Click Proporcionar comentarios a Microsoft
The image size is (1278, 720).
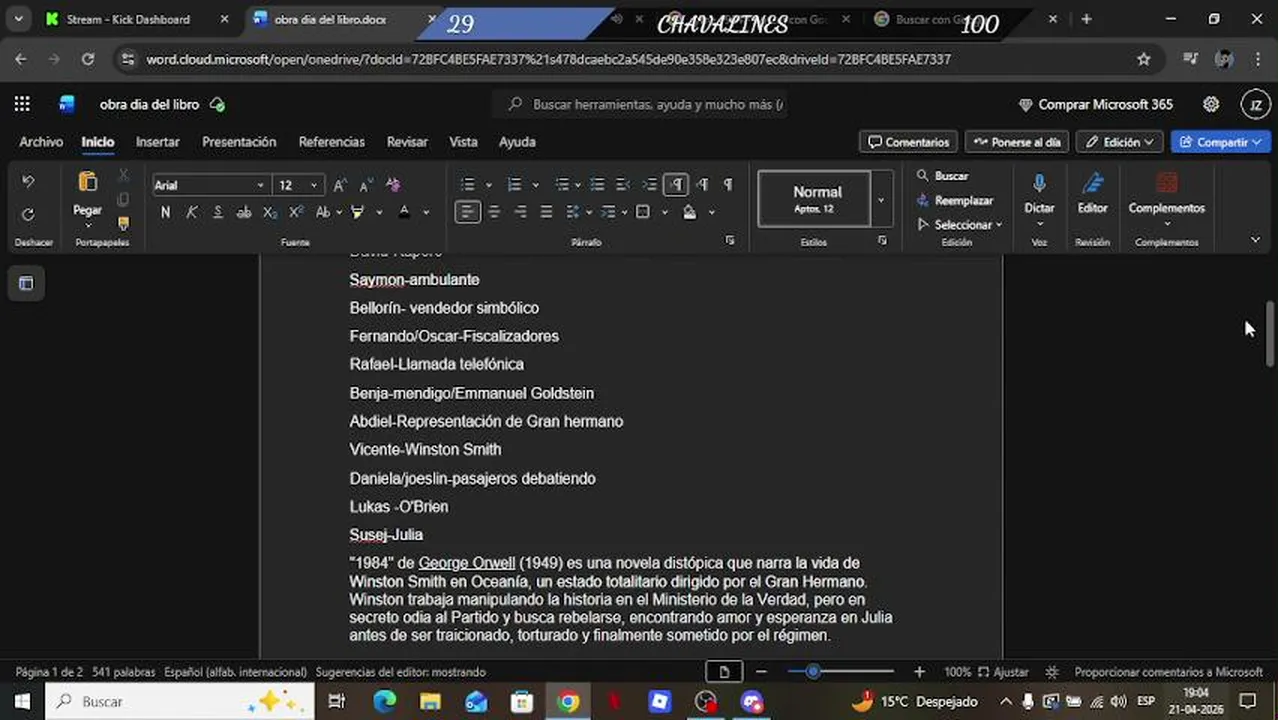click(x=1168, y=672)
